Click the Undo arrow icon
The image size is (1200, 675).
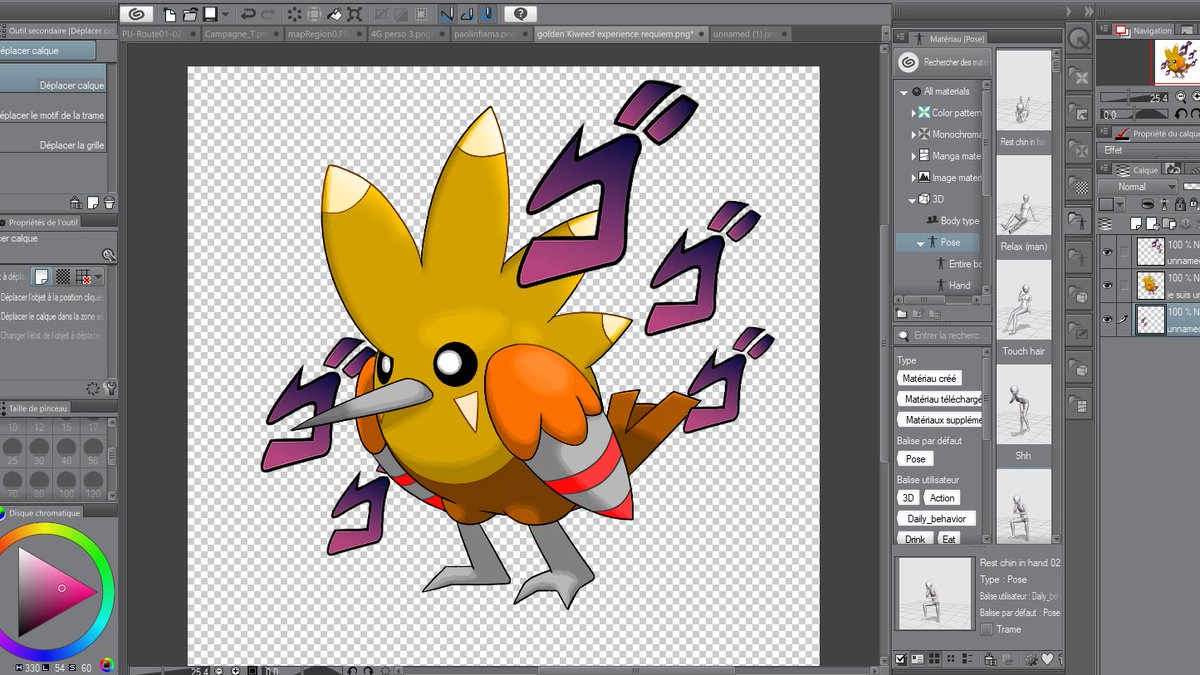tap(248, 14)
